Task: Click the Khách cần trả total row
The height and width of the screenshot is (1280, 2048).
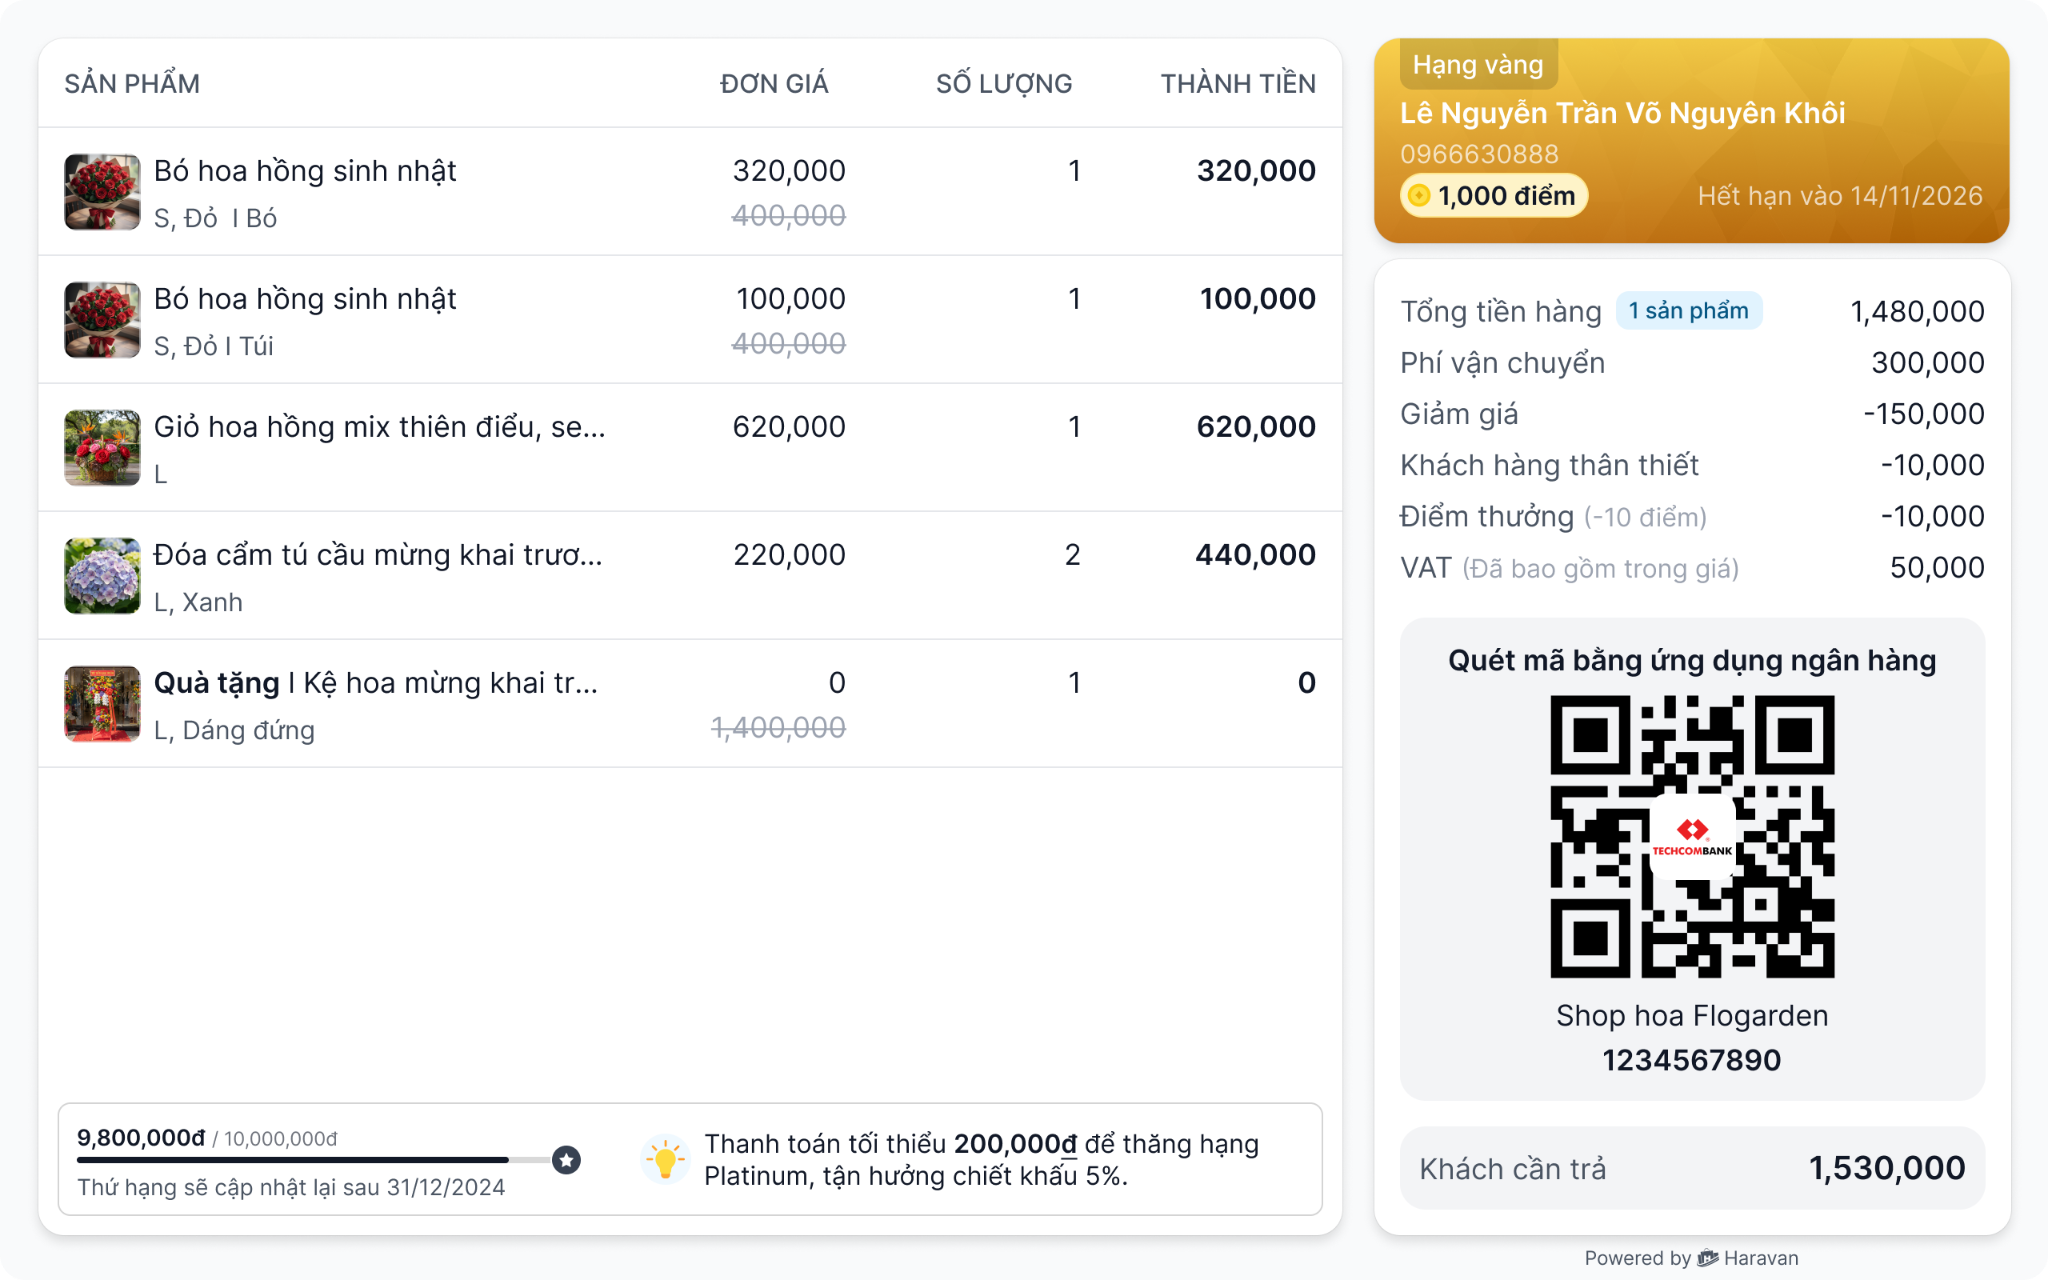Action: 1692,1168
